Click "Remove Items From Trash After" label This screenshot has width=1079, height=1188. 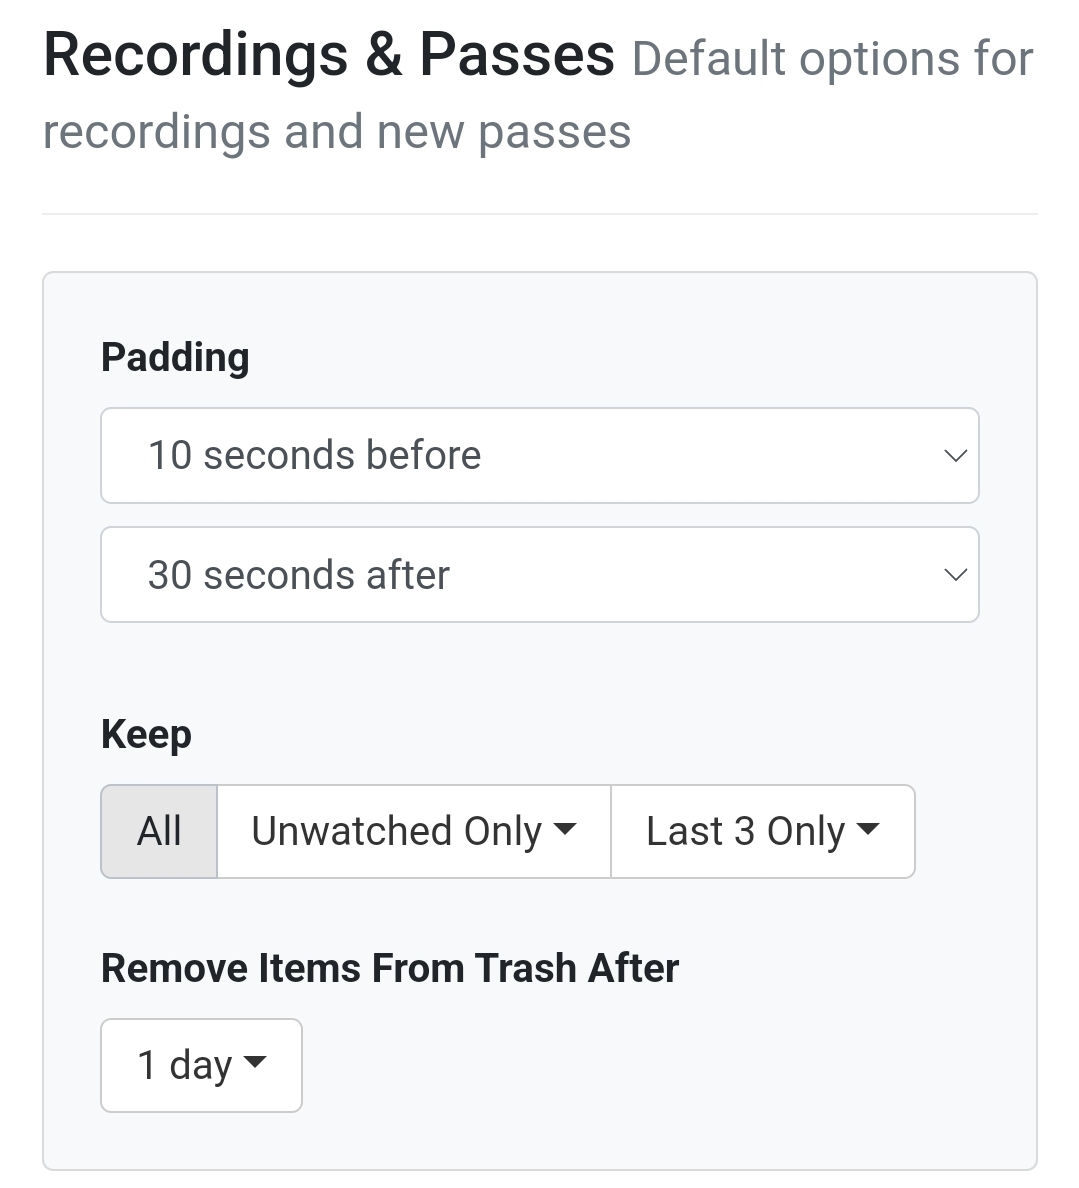click(x=390, y=968)
